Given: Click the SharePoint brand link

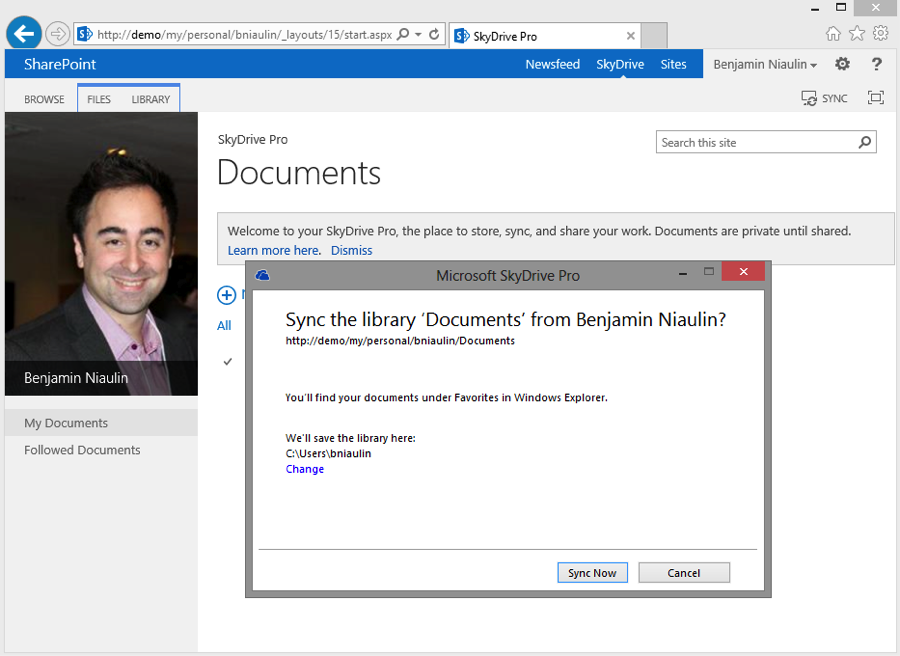Looking at the screenshot, I should tap(60, 64).
